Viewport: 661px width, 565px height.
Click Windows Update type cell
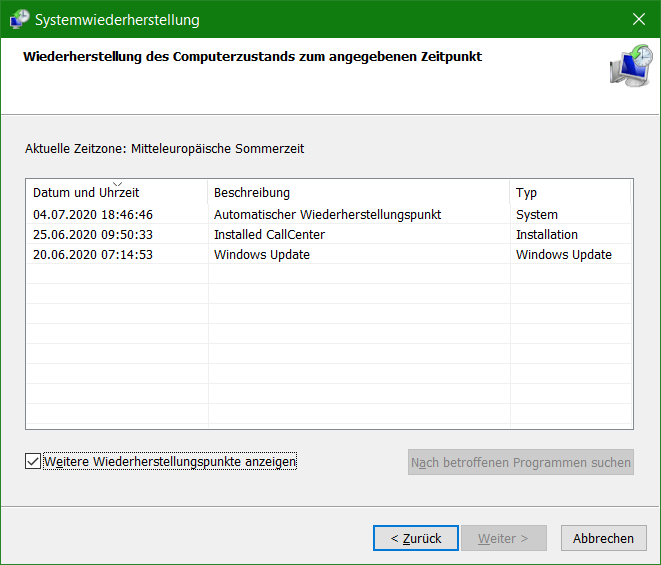point(564,255)
